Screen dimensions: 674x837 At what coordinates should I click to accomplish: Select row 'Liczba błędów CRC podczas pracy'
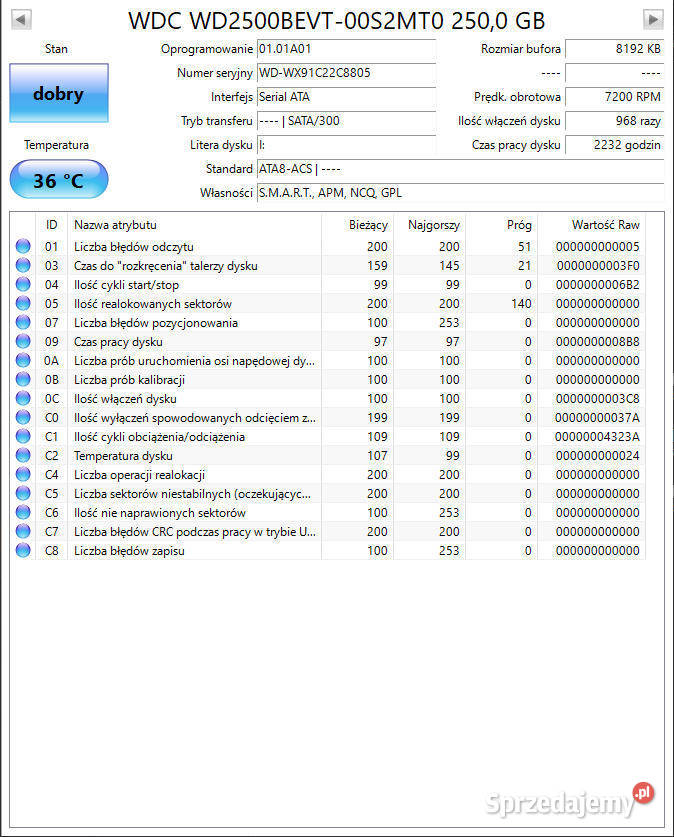(x=328, y=532)
